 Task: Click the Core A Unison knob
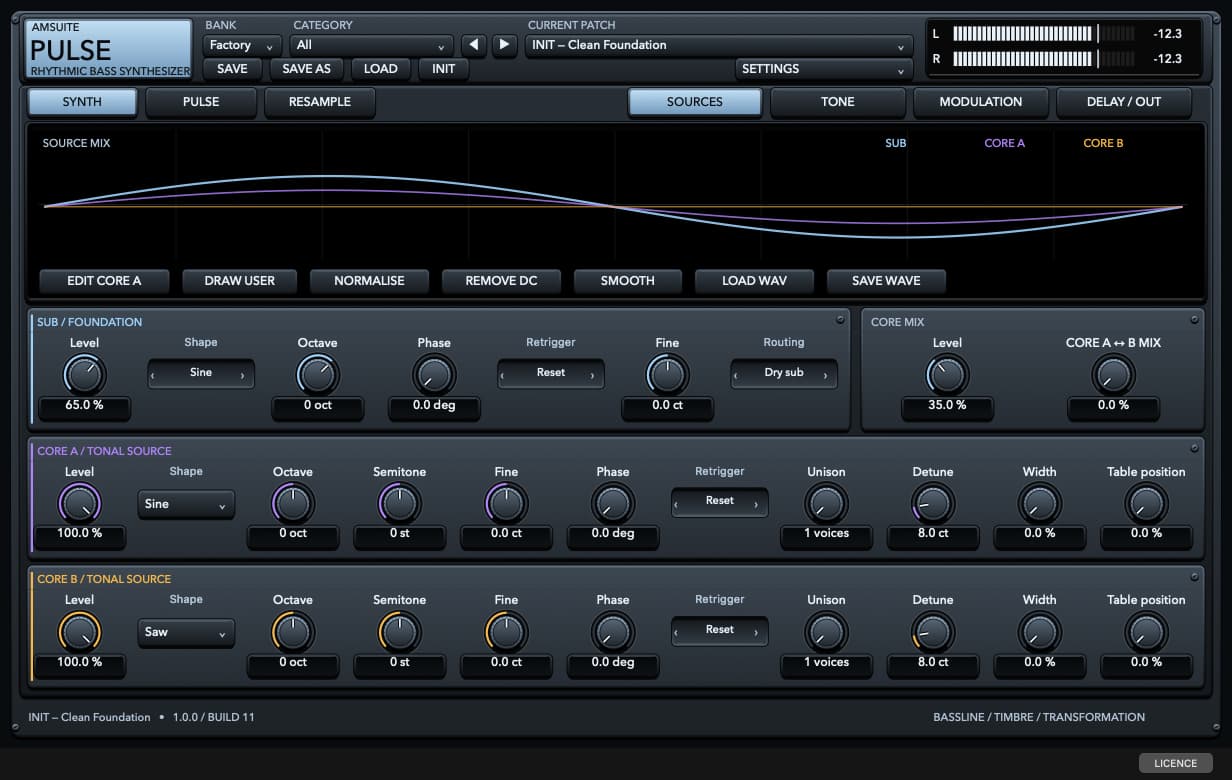(x=826, y=503)
